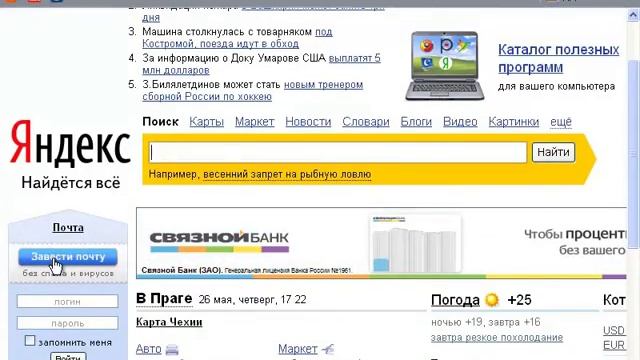Viewport: 640px width, 360px height.
Task: Click the vertical scrollbar thumb
Action: click(x=633, y=154)
